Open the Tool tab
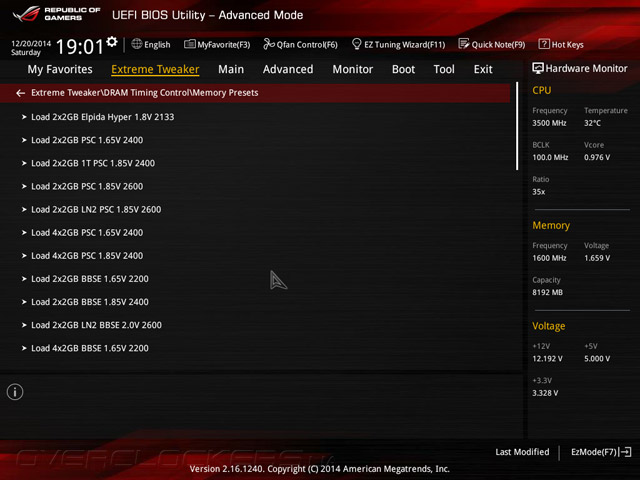The width and height of the screenshot is (640, 480). pos(444,69)
